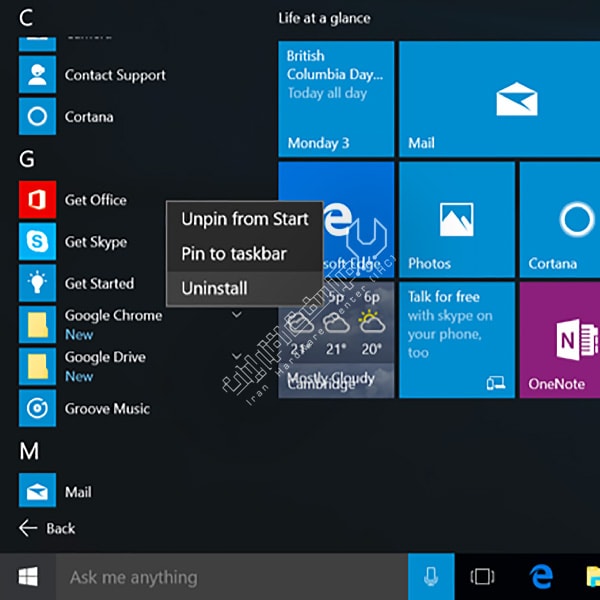Open the Mostly Cloudy weather tile
The width and height of the screenshot is (600, 600).
[336, 352]
